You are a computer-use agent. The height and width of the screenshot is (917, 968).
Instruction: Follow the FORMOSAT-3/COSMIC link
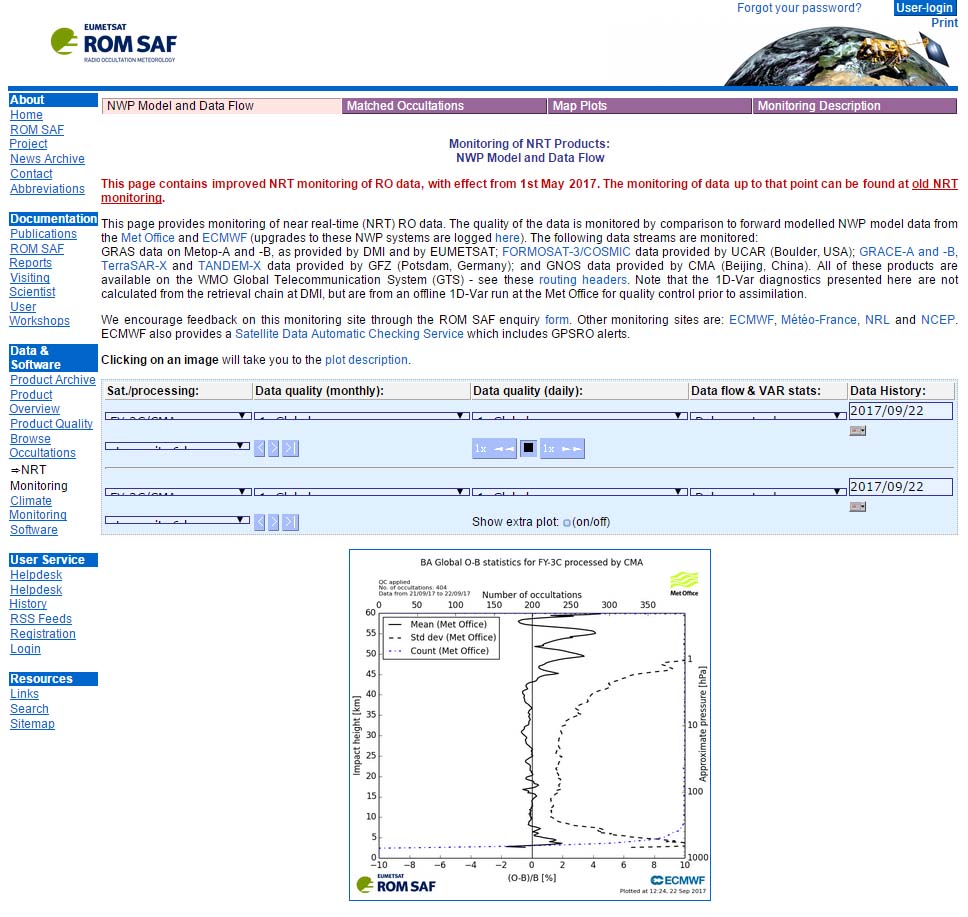click(566, 252)
